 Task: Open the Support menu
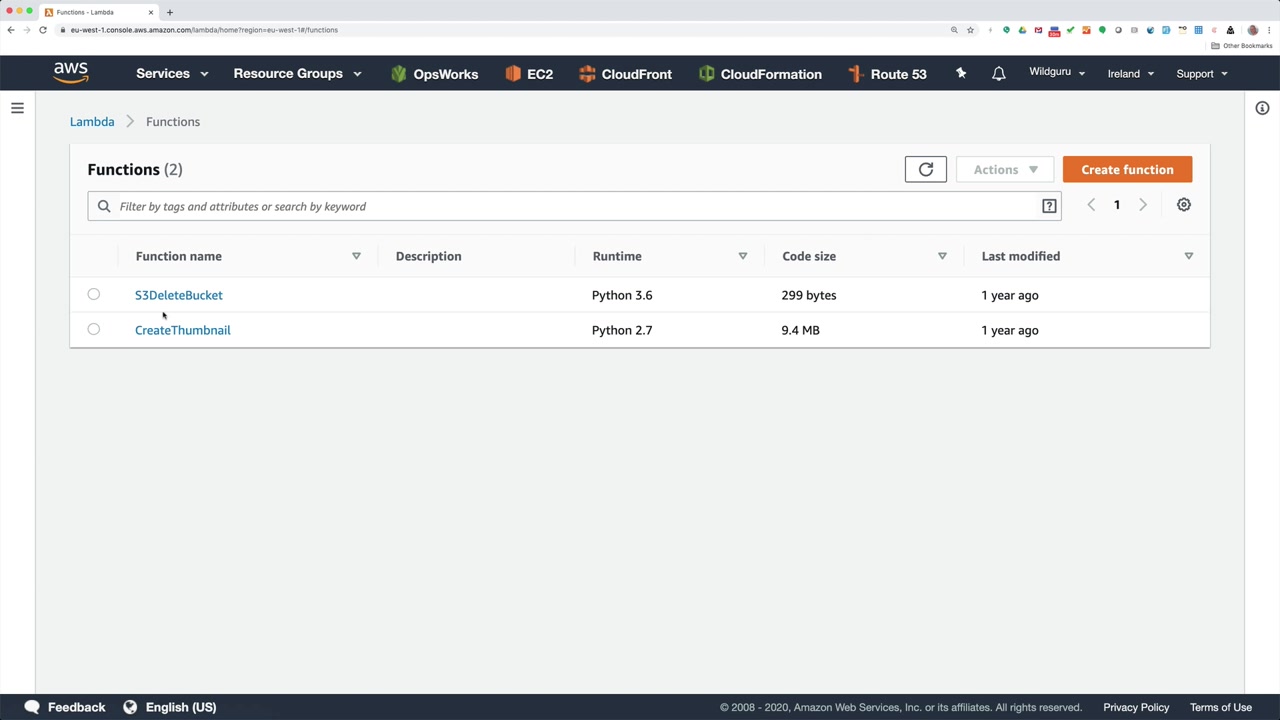pyautogui.click(x=1202, y=74)
